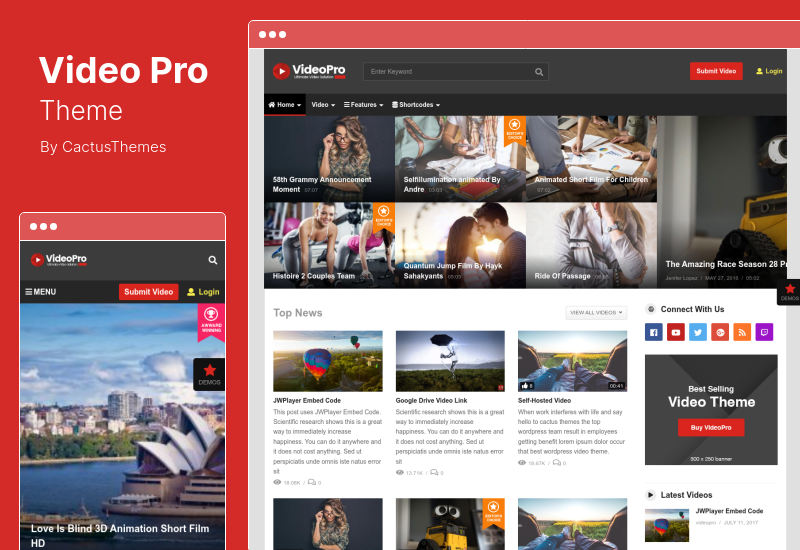
Task: Click Login in mobile preview
Action: [x=203, y=292]
